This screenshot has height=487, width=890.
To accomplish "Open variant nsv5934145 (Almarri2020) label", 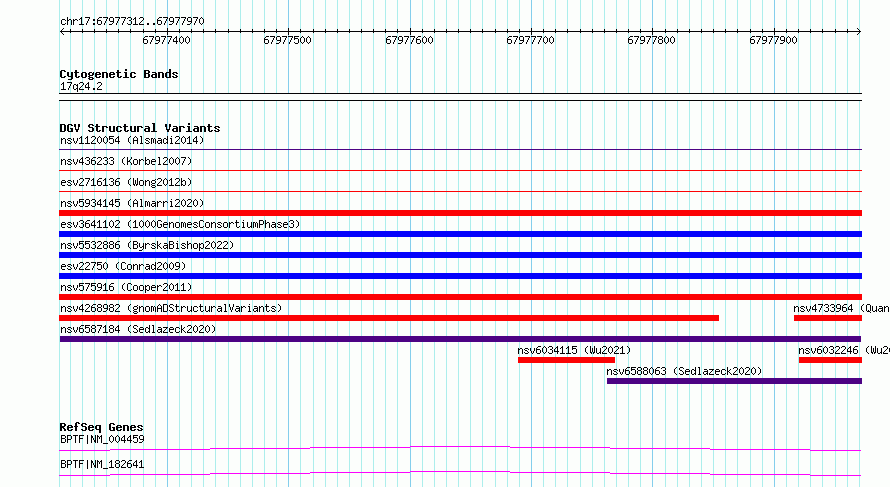I will [x=132, y=203].
